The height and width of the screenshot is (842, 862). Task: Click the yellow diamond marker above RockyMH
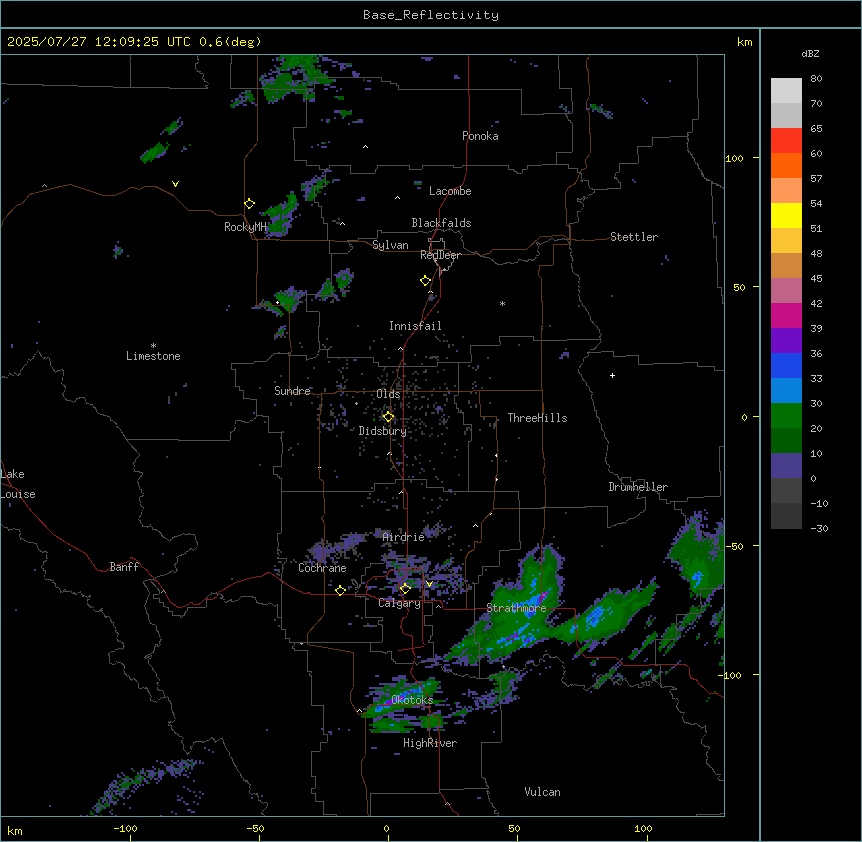[250, 204]
